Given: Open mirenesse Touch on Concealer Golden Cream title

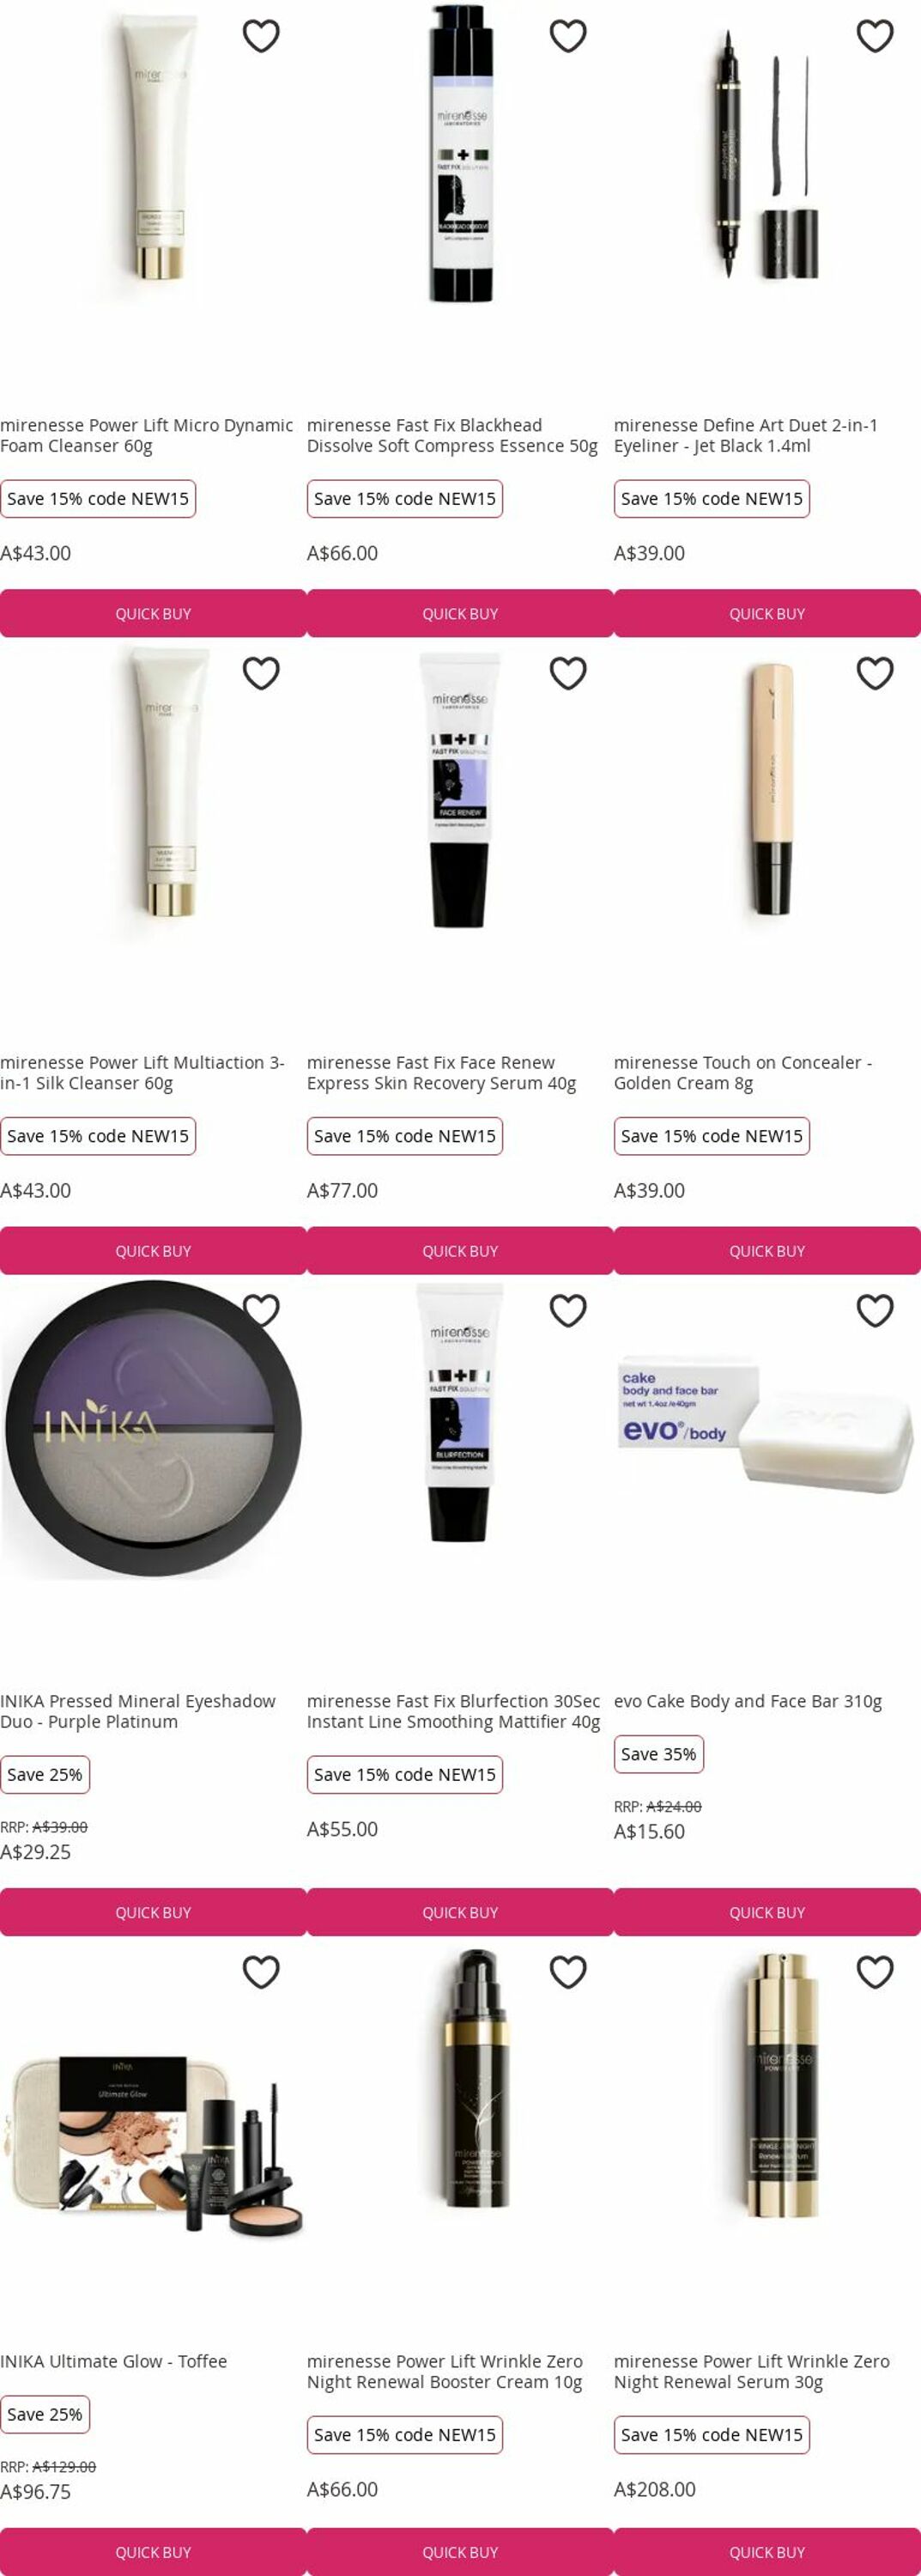Looking at the screenshot, I should pos(743,1072).
